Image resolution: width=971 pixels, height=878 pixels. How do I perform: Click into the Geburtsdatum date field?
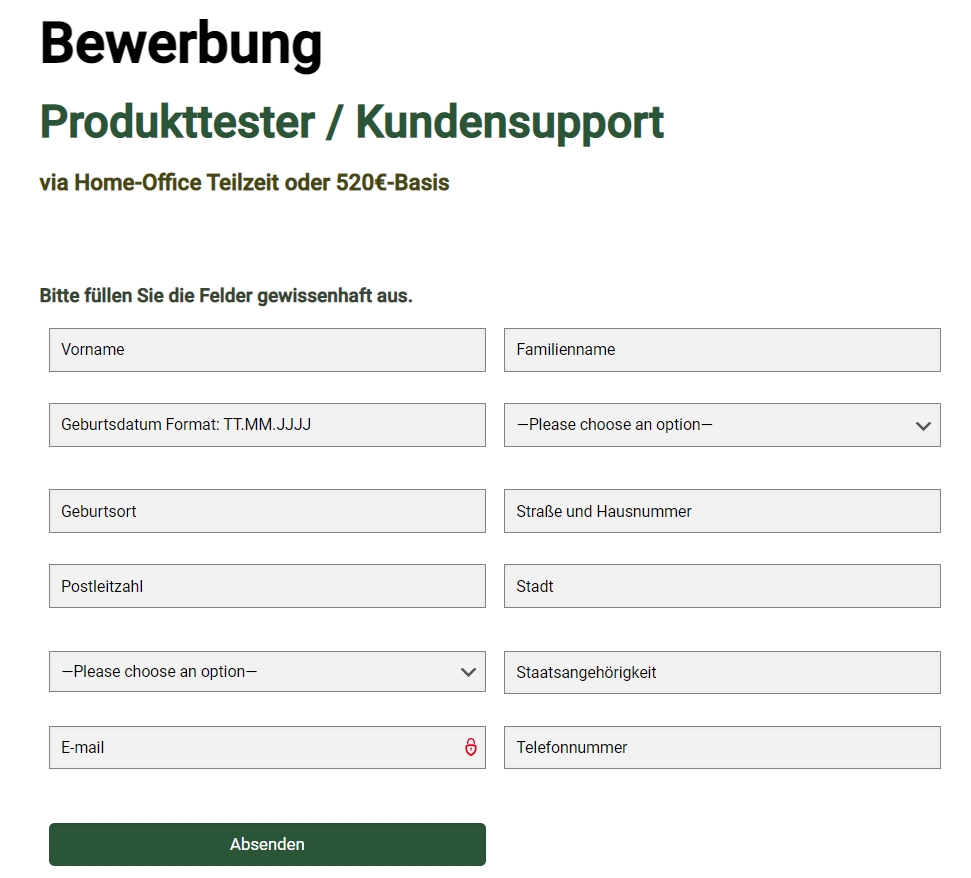pyautogui.click(x=267, y=425)
